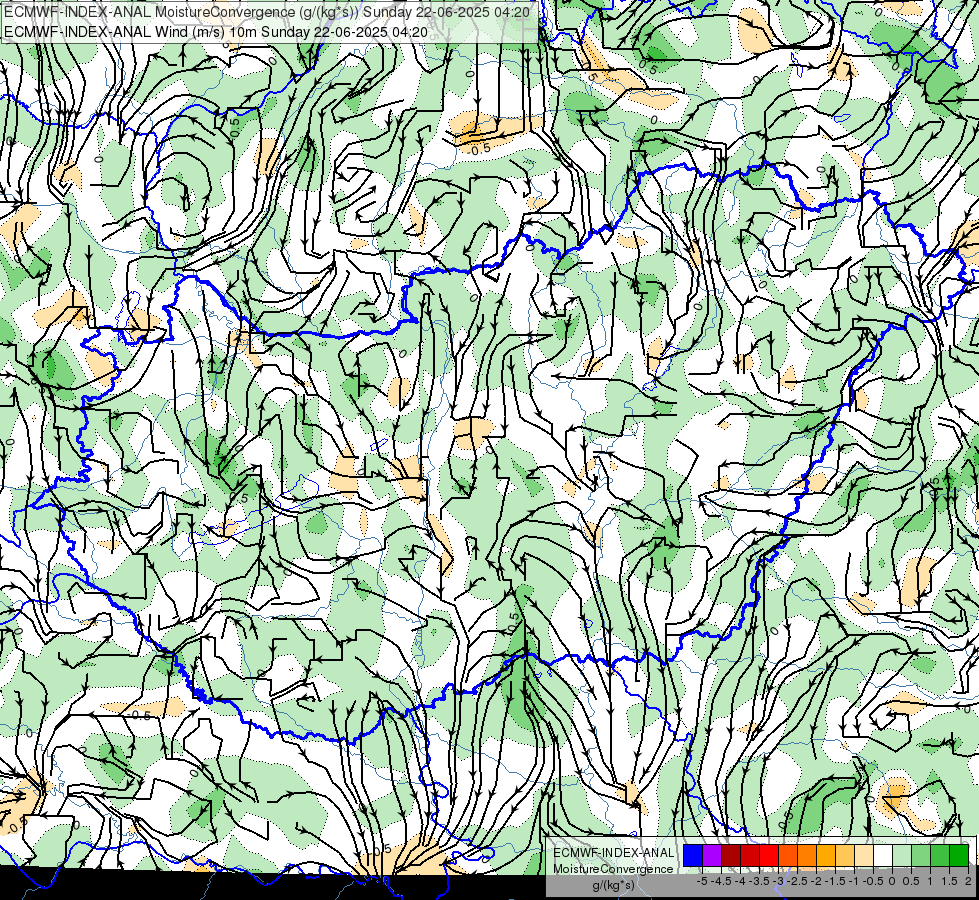Click the '-2' tick label in legend
Viewport: 979px width, 900px height.
point(817,881)
